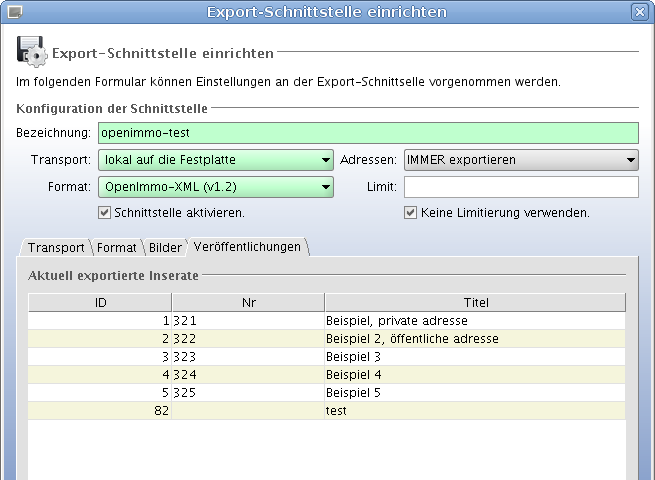Image resolution: width=655 pixels, height=480 pixels.
Task: Close the Export-Schnittstelle einrichten dialog
Action: (x=639, y=12)
